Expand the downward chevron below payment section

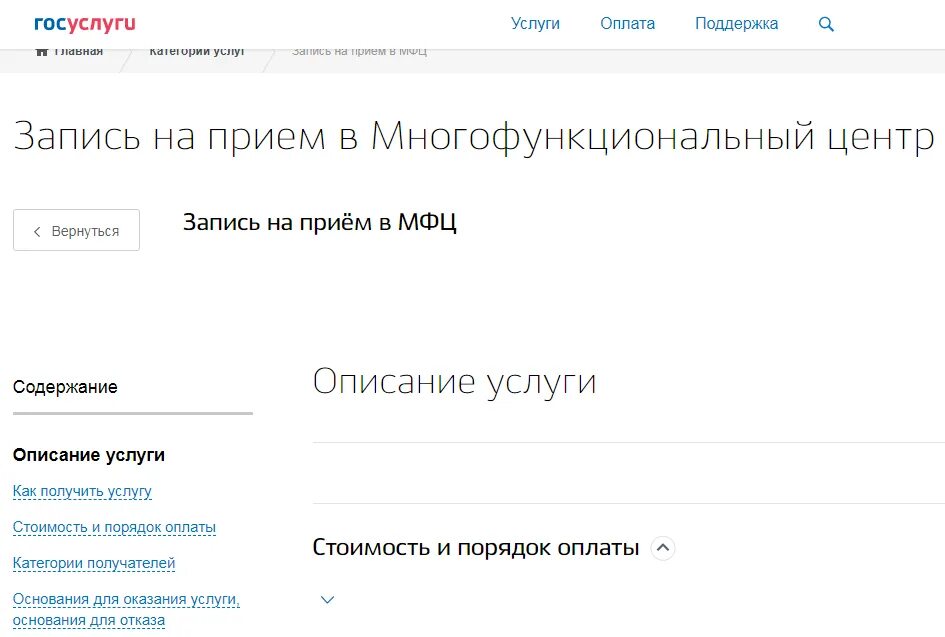pyautogui.click(x=327, y=598)
